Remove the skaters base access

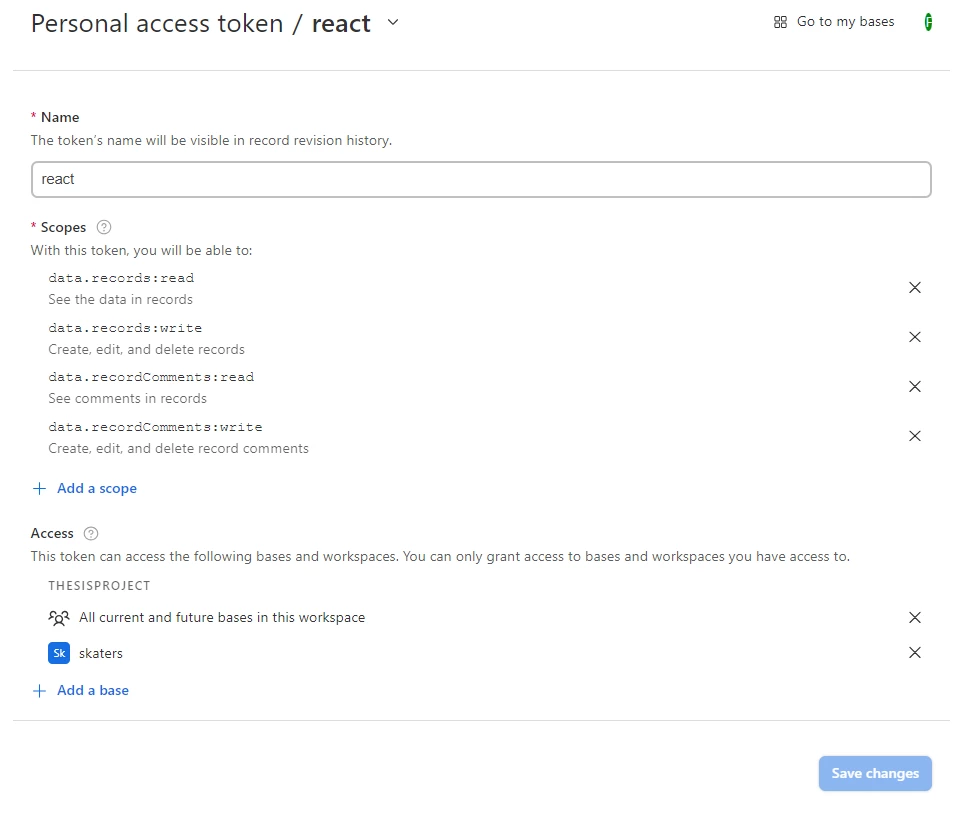point(914,653)
